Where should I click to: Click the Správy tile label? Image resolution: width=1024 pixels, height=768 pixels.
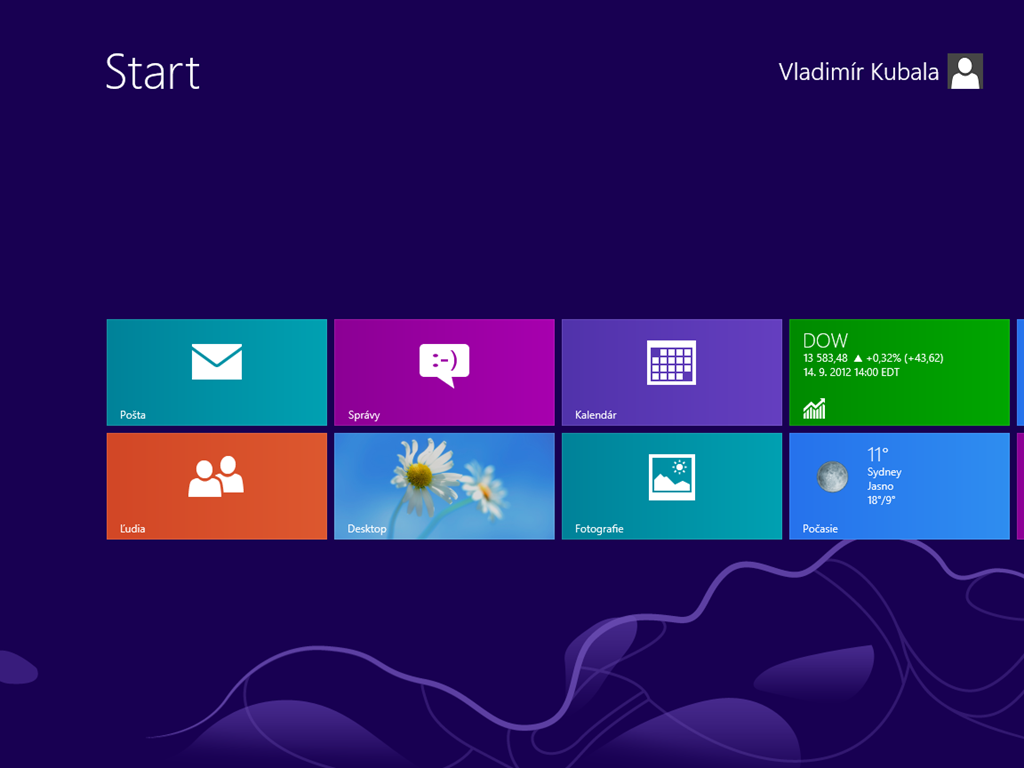pos(364,415)
